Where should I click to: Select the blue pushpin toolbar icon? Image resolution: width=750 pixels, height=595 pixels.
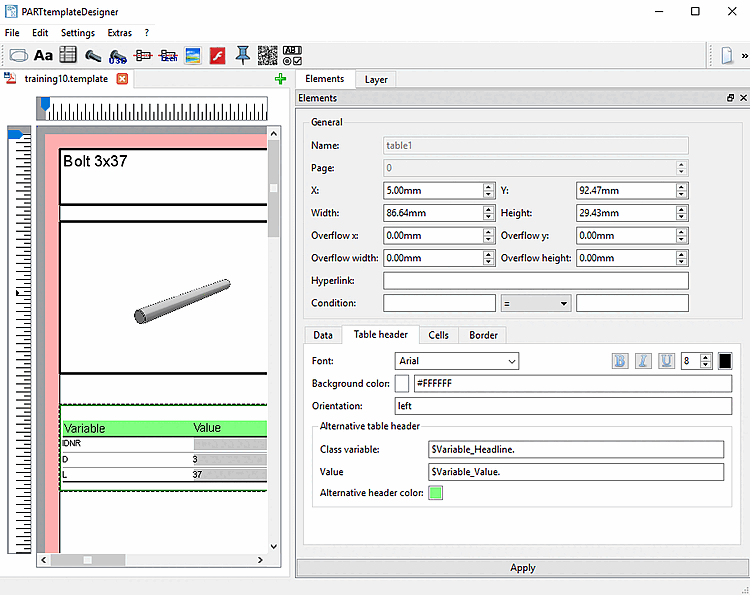click(x=243, y=55)
